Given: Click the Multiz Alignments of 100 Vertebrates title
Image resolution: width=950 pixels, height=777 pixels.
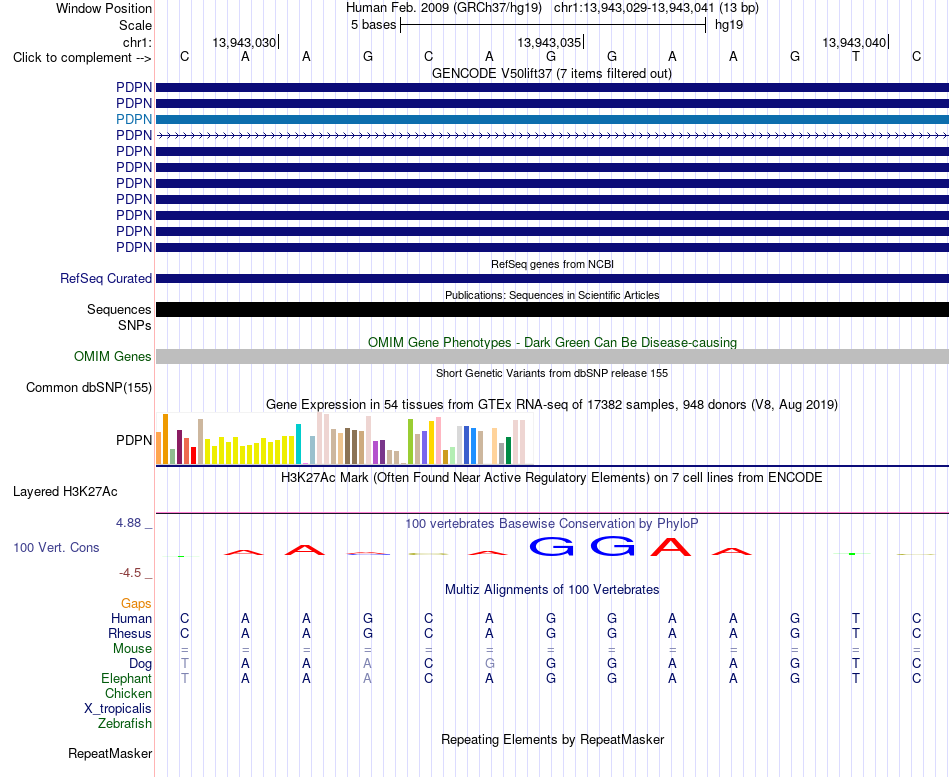Looking at the screenshot, I should click(x=552, y=590).
